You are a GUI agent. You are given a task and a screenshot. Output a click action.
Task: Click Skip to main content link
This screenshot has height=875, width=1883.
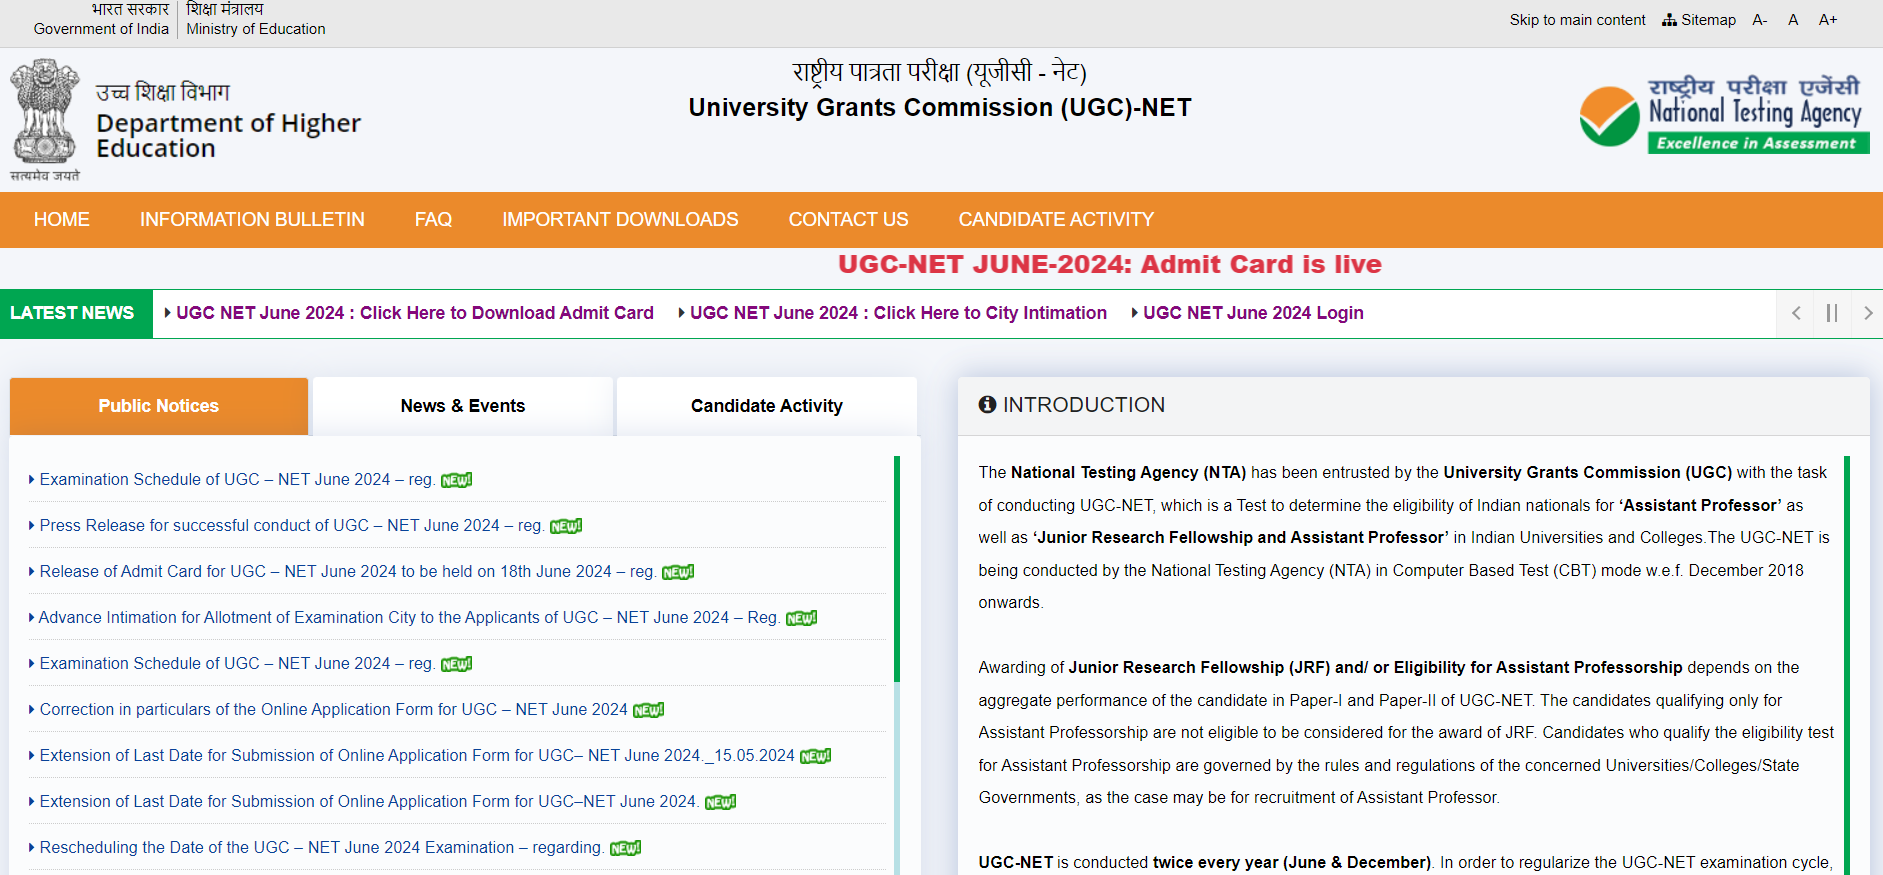(x=1577, y=20)
